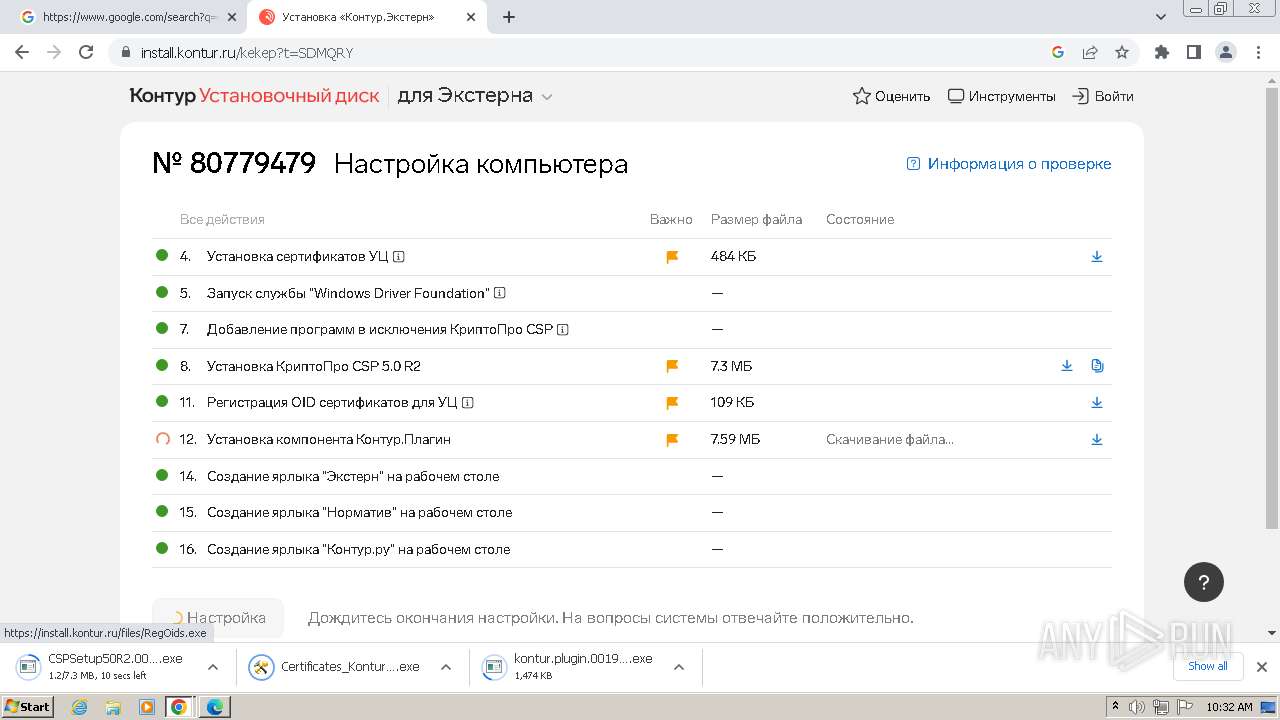This screenshot has width=1280, height=720.
Task: Download the row 4 certificates file
Action: pyautogui.click(x=1097, y=257)
